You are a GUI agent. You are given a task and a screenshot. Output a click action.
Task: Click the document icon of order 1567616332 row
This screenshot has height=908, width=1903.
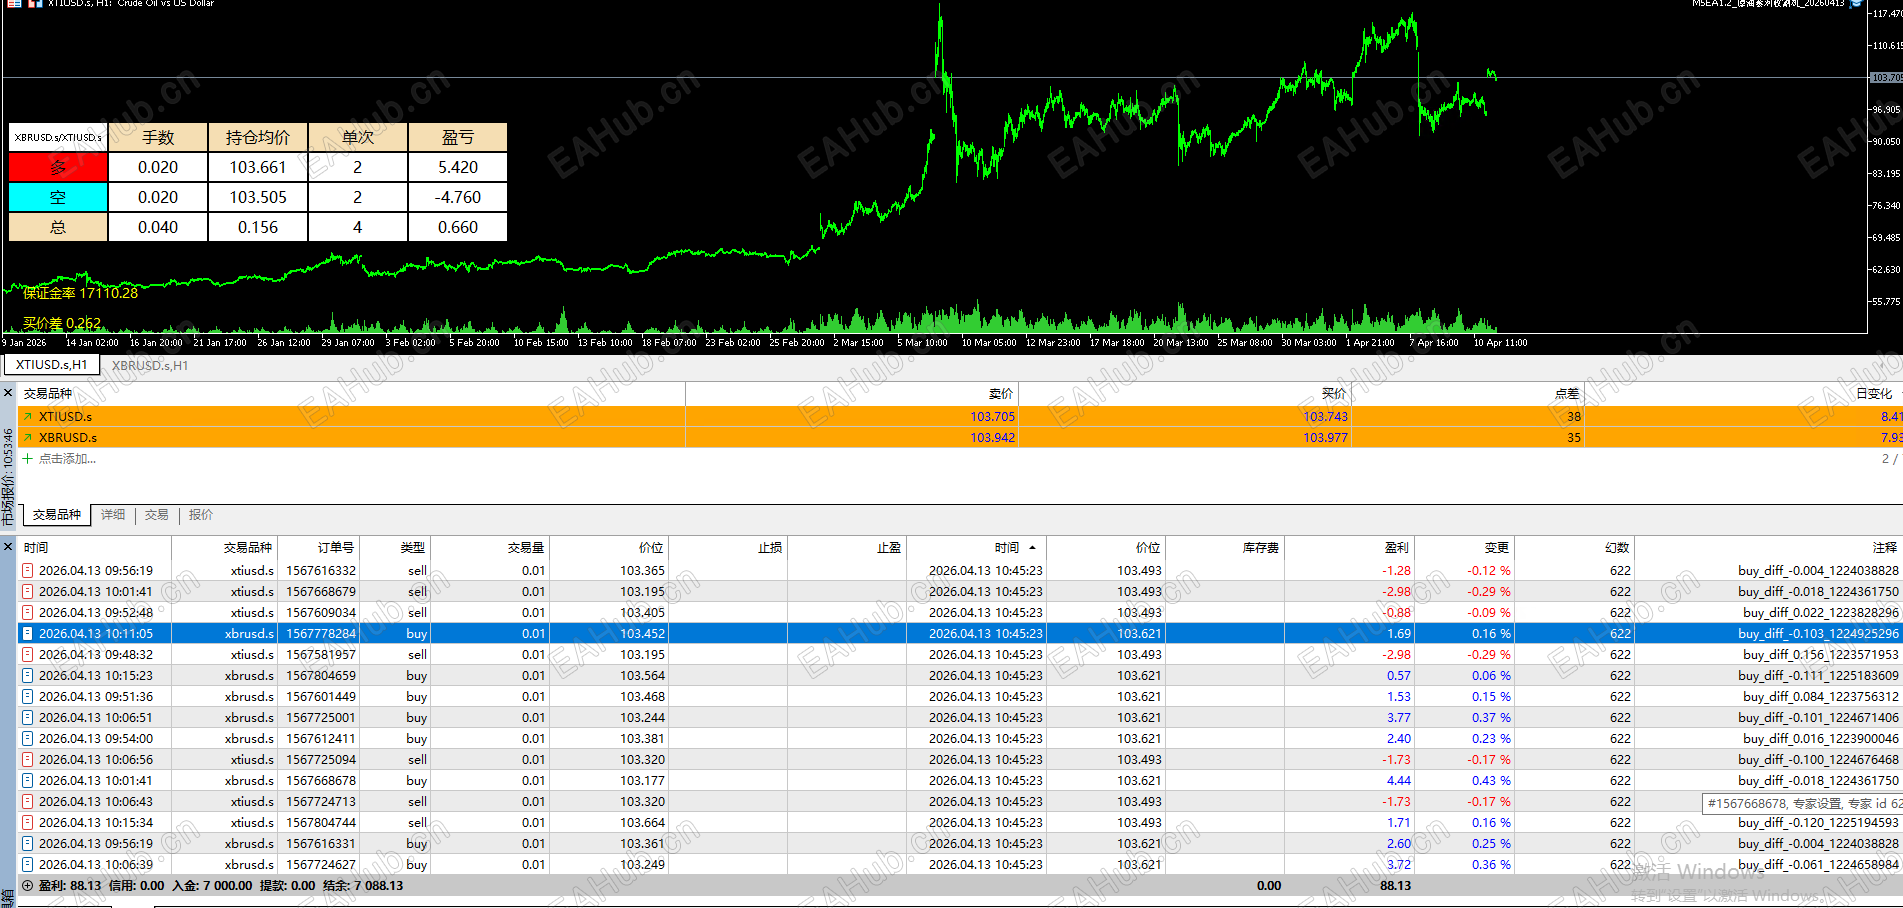28,570
